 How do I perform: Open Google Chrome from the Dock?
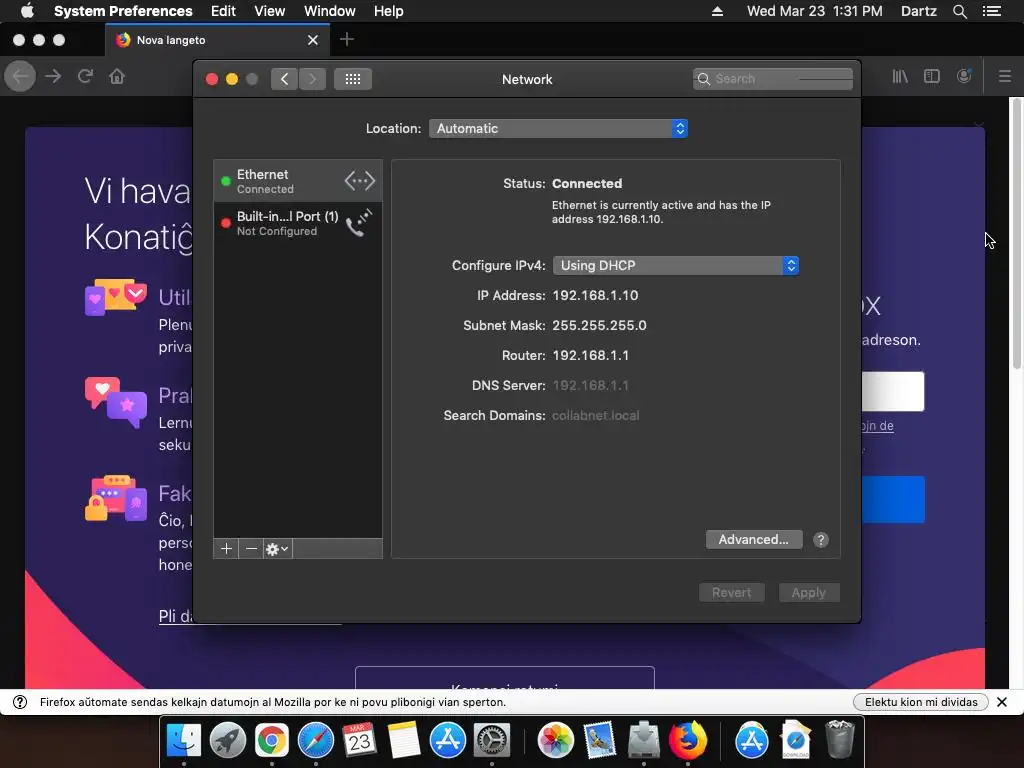pyautogui.click(x=272, y=740)
